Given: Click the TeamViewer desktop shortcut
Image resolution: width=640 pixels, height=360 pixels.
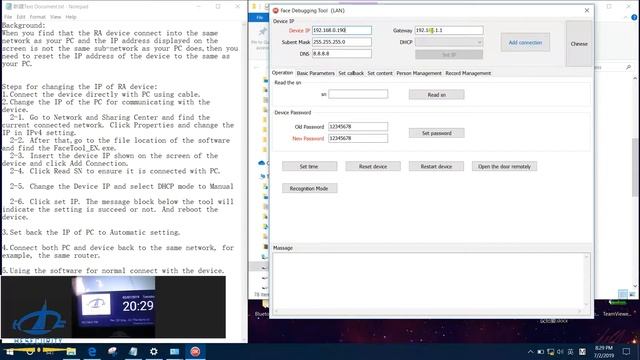Looking at the screenshot, I should tap(616, 308).
